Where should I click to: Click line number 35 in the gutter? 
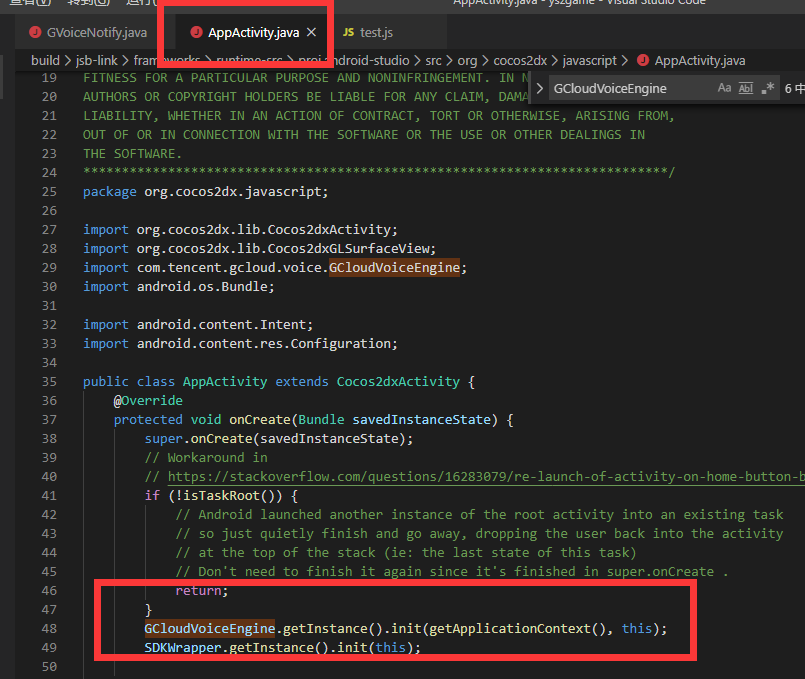click(x=49, y=382)
